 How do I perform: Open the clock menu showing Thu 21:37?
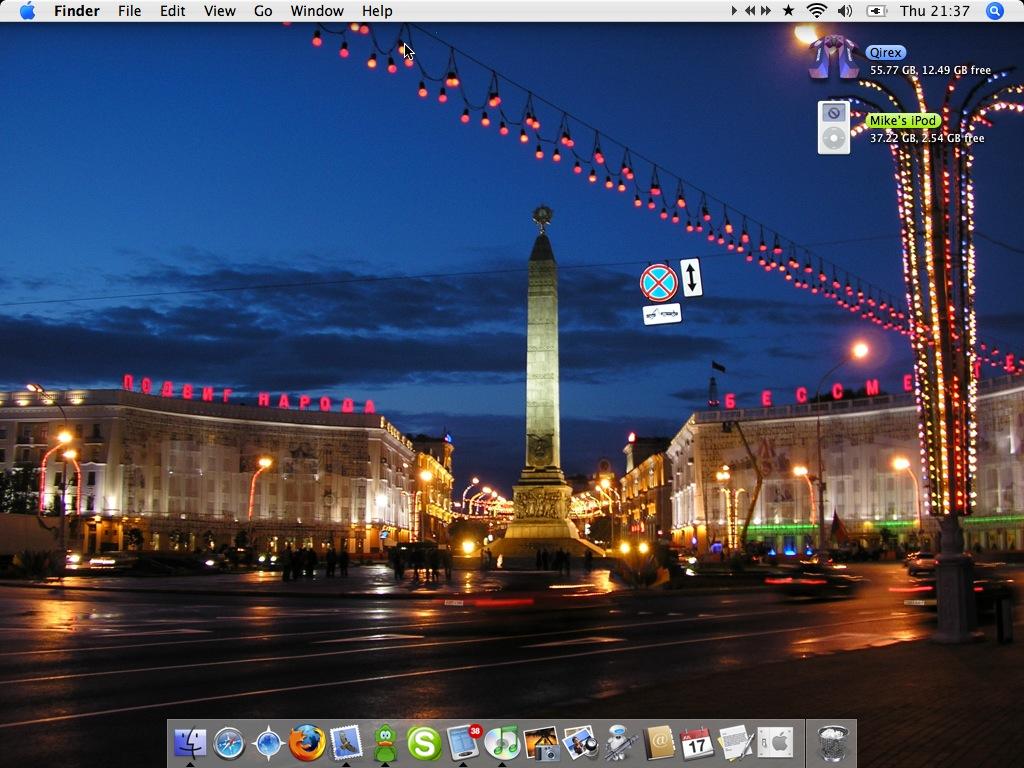click(935, 11)
